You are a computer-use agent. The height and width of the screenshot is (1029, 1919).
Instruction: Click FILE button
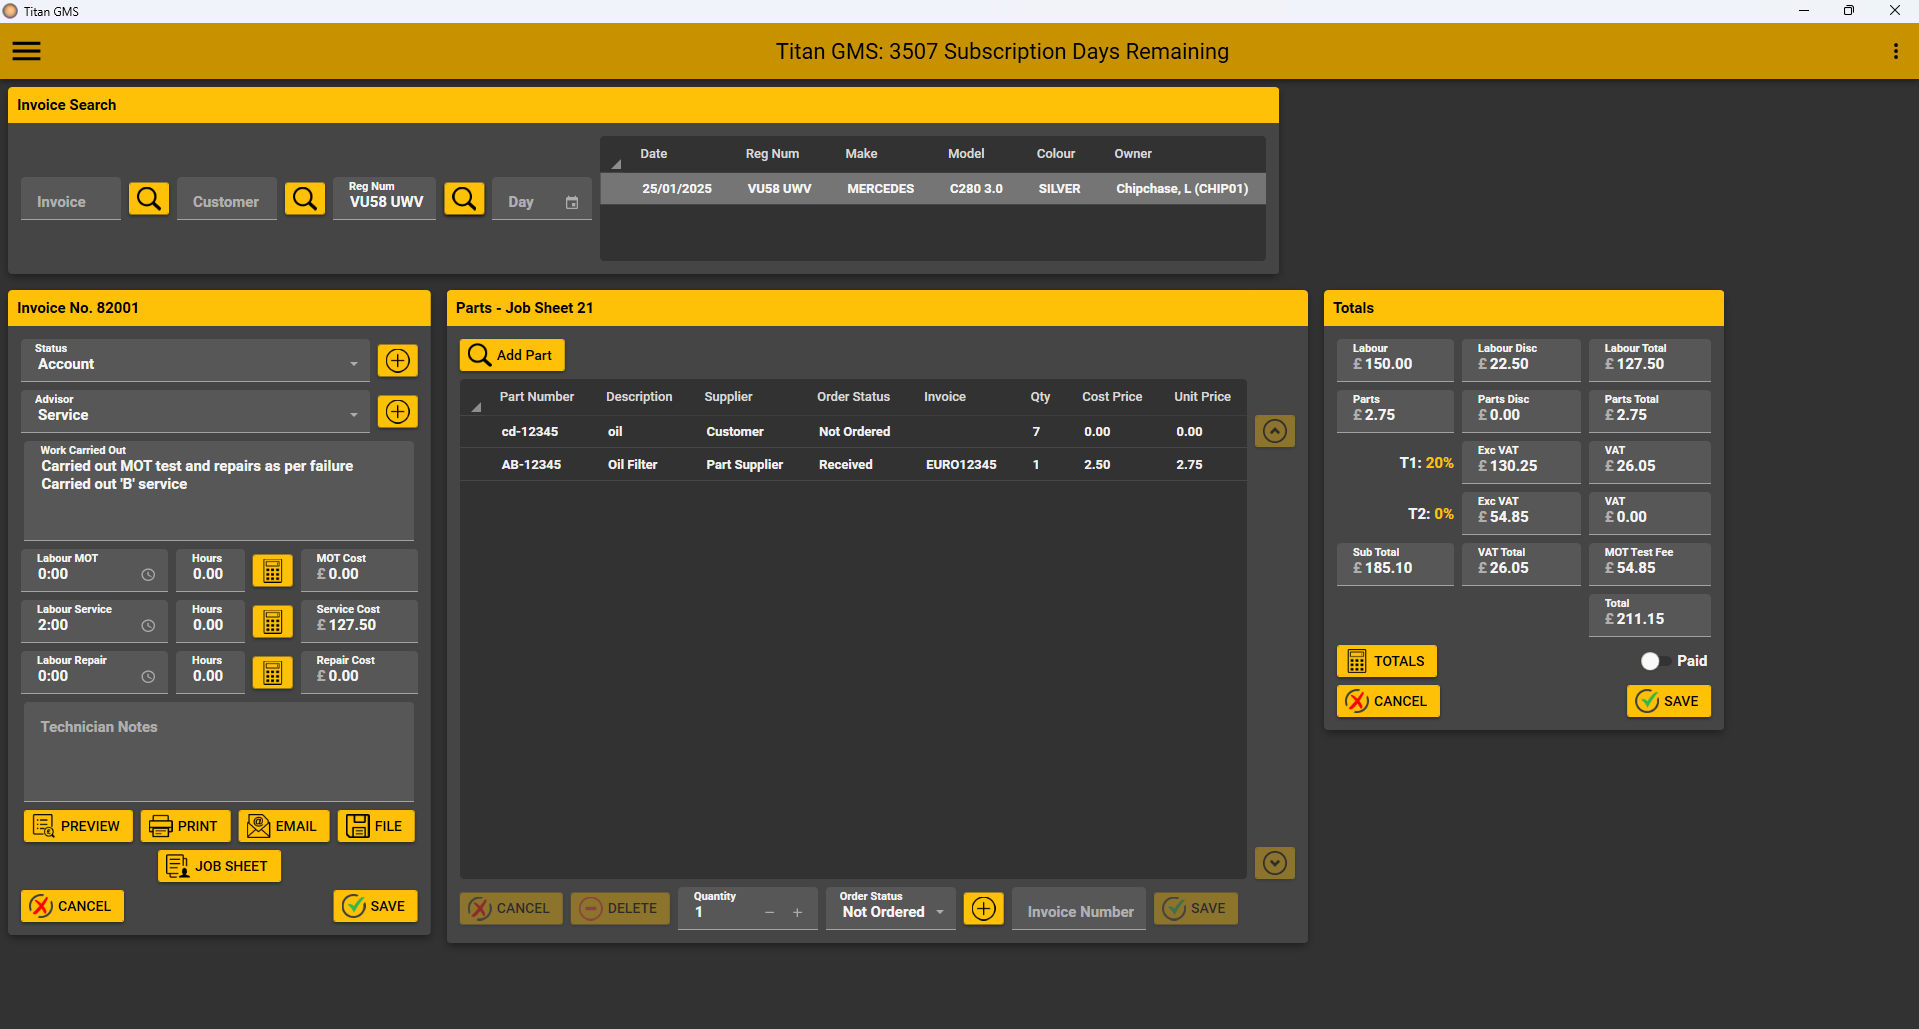click(376, 826)
